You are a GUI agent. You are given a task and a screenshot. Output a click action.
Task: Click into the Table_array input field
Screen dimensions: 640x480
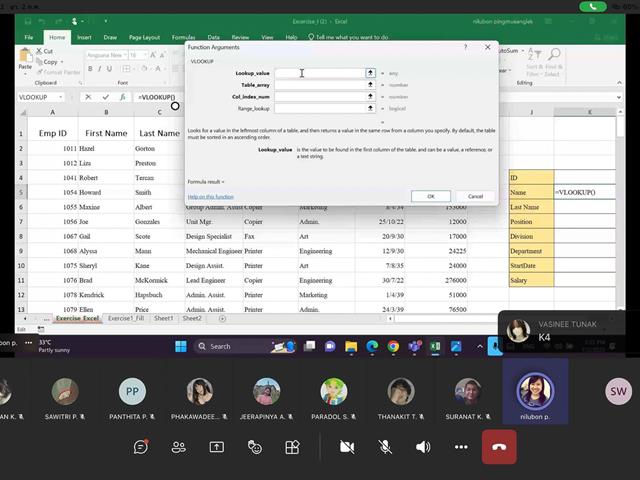pos(320,84)
